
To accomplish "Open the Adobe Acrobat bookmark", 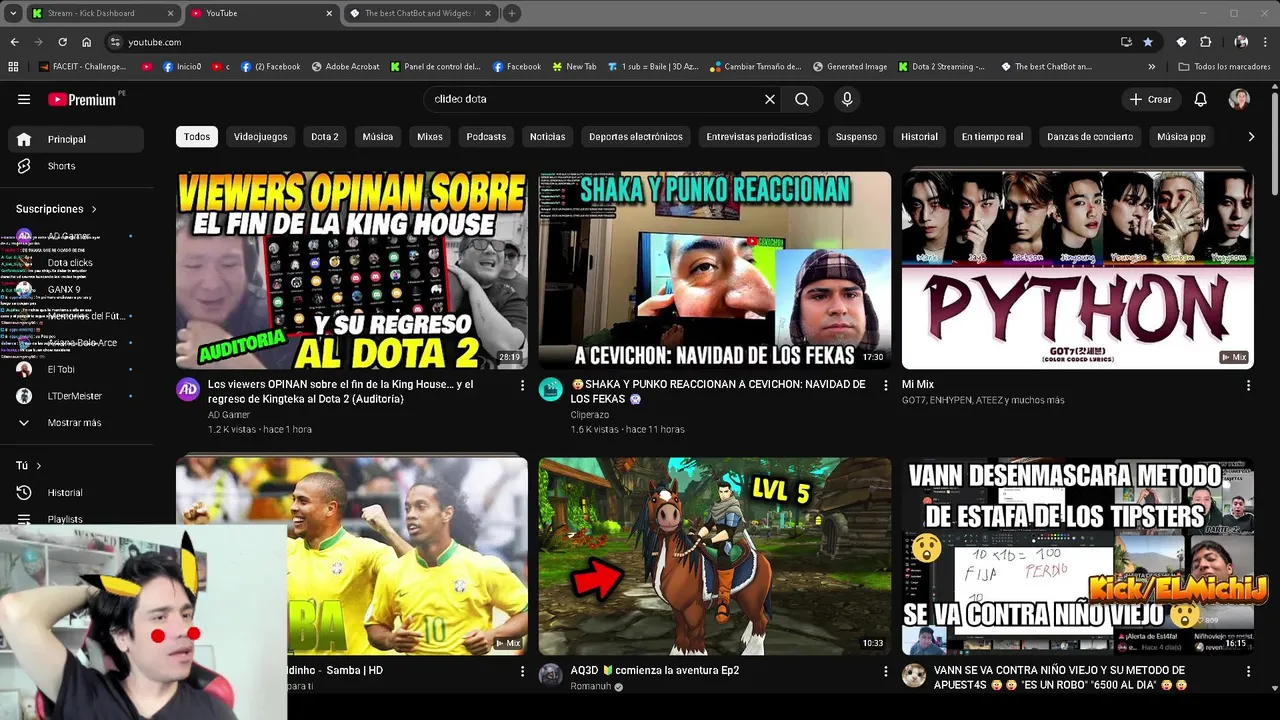I will tap(346, 67).
